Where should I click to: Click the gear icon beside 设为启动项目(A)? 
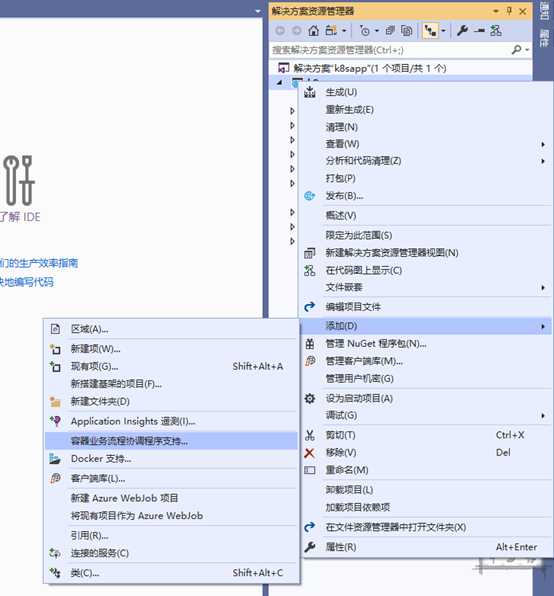tap(310, 398)
